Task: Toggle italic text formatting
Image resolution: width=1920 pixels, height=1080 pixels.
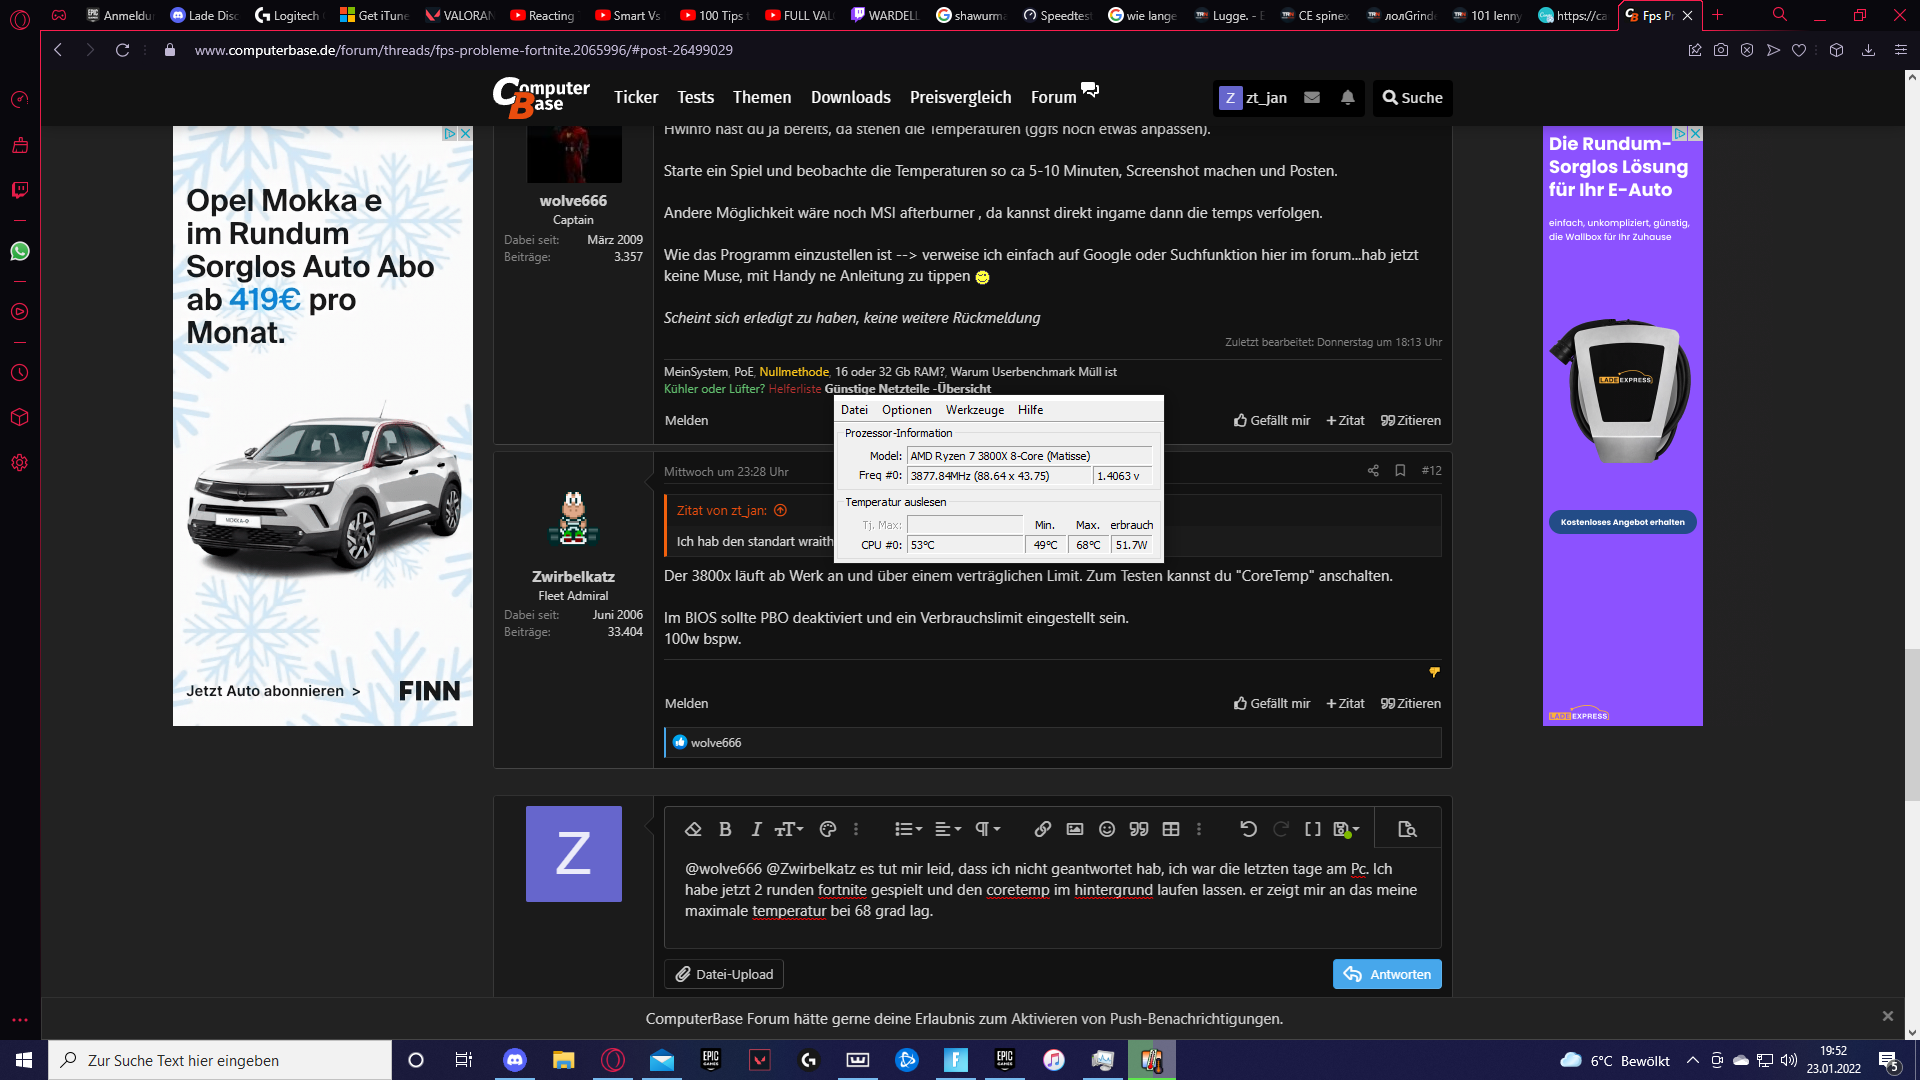Action: tap(756, 829)
